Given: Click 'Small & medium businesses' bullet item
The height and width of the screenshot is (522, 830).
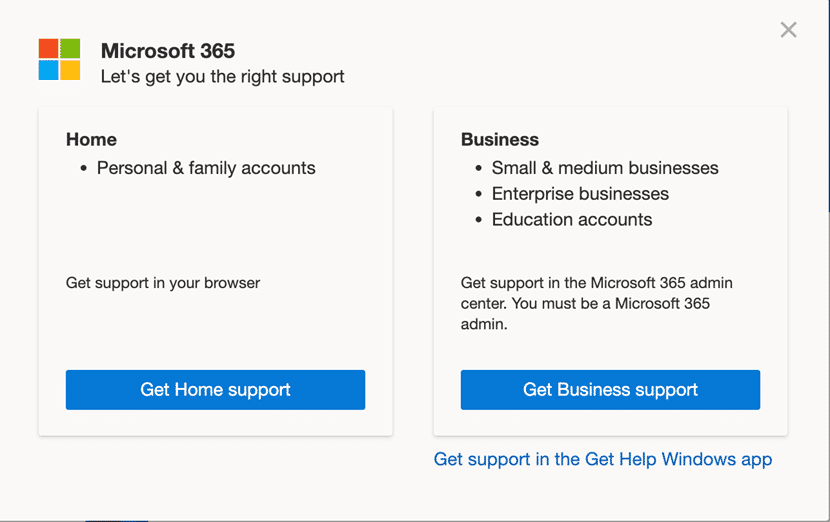Looking at the screenshot, I should [x=605, y=168].
